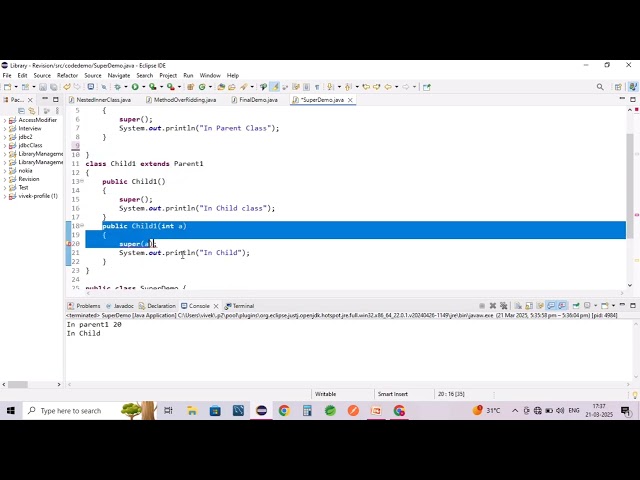Collapse Child1(int a) constructor at line 18

(82, 225)
